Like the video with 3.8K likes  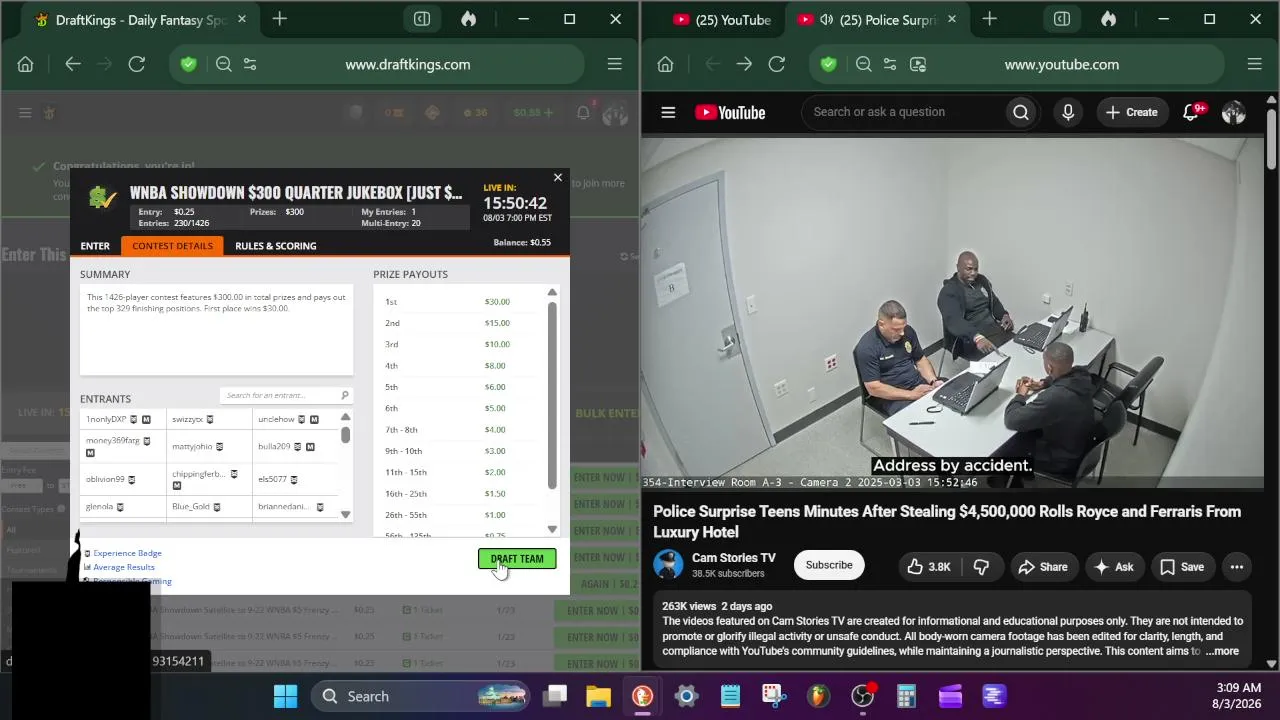(x=927, y=567)
